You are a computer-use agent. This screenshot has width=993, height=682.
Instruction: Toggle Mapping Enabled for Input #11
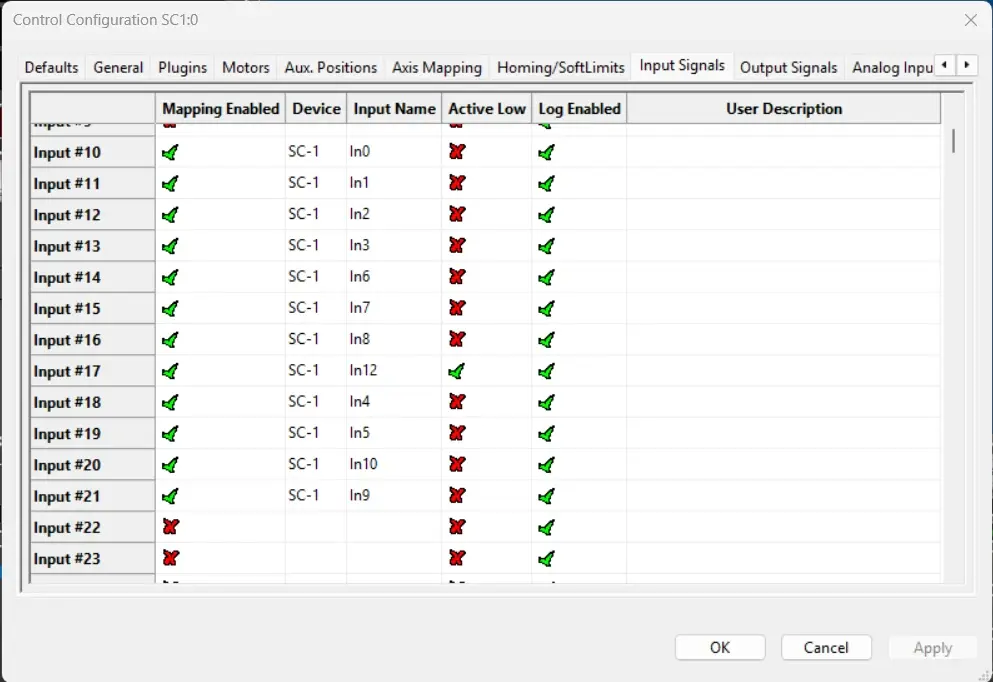(x=170, y=184)
